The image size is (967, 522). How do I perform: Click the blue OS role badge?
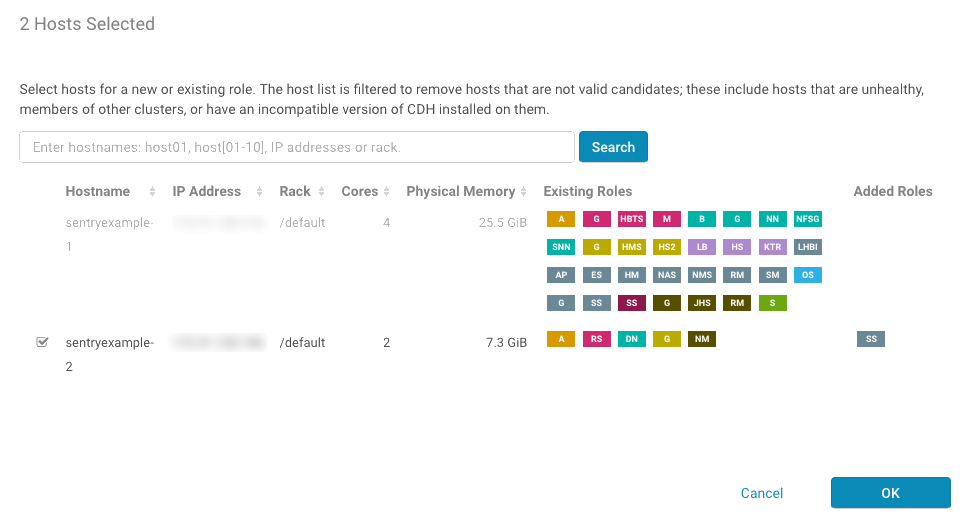pos(807,275)
